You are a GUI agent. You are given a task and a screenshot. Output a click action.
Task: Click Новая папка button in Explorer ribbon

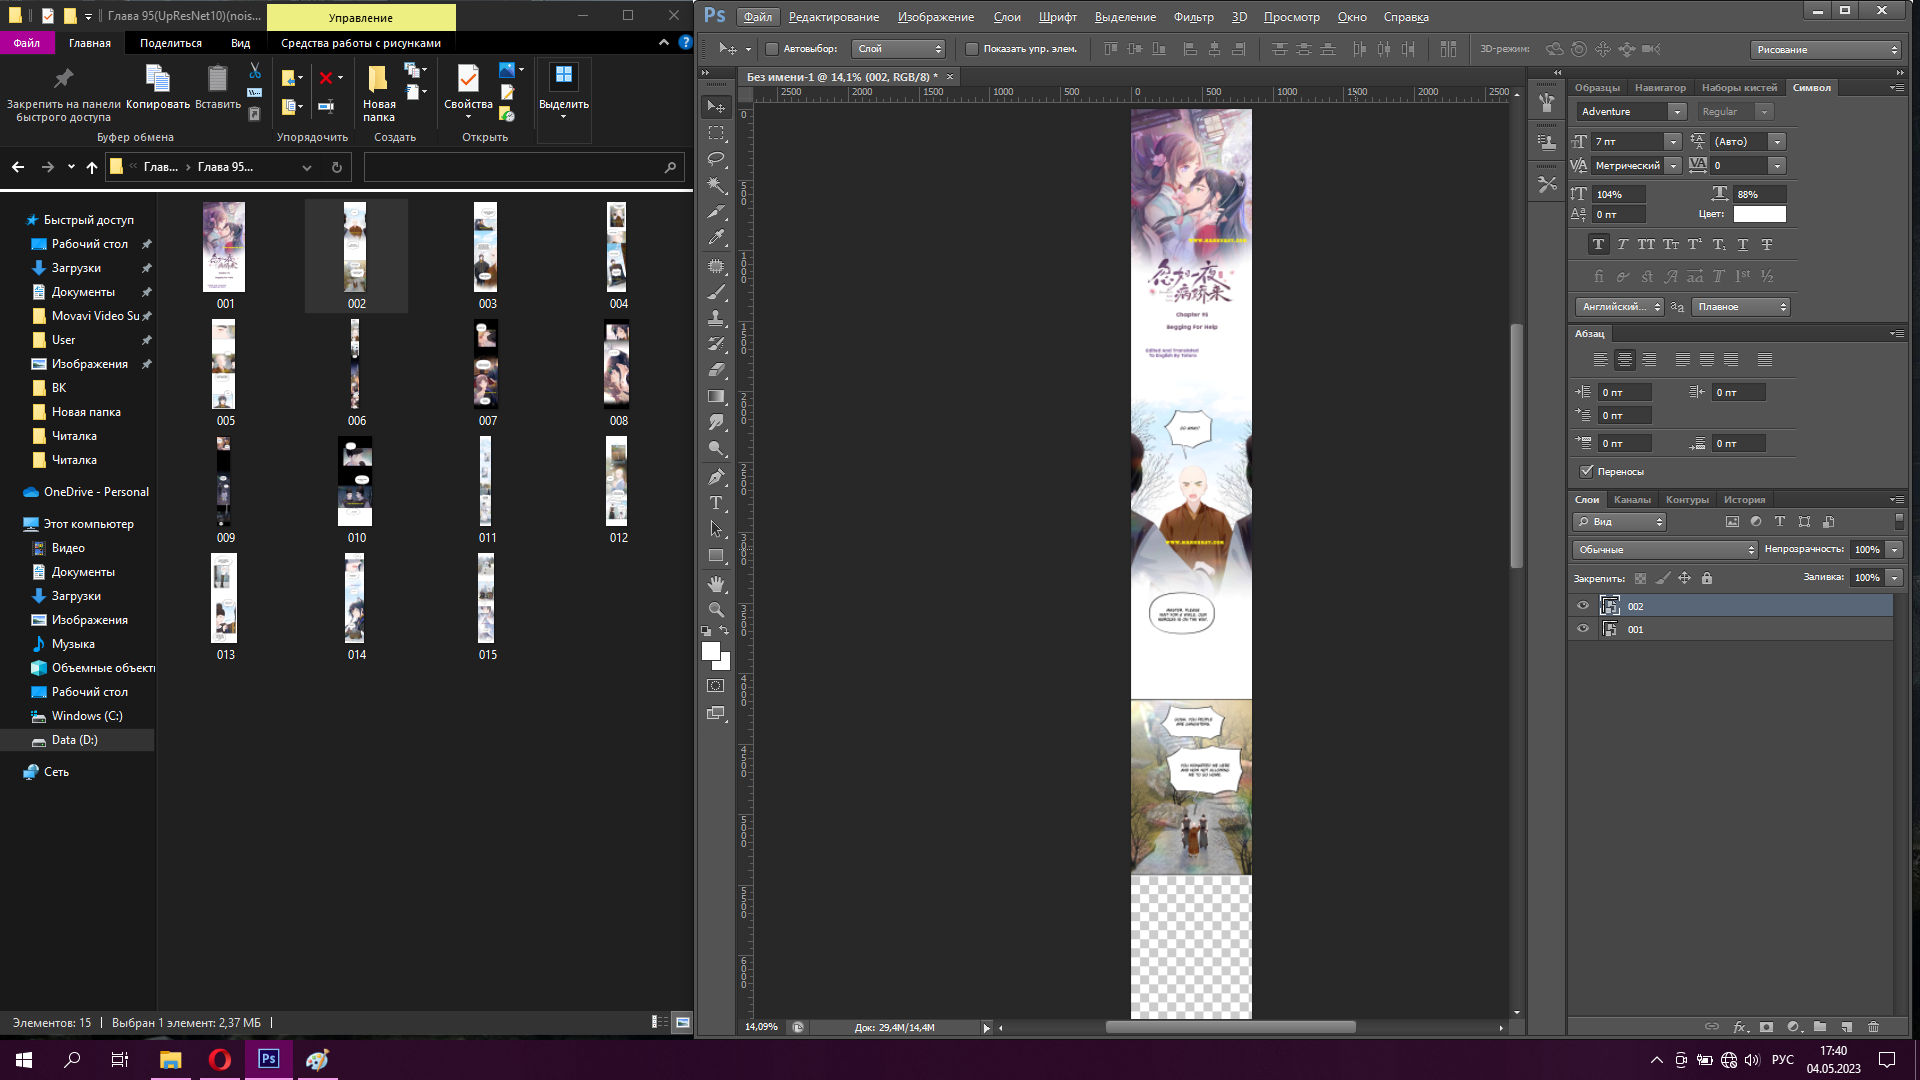[378, 93]
